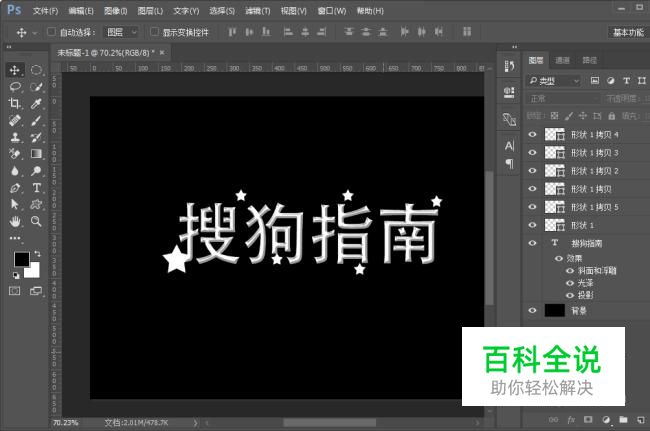This screenshot has width=650, height=431.
Task: Open the Character panel icon
Action: point(509,145)
